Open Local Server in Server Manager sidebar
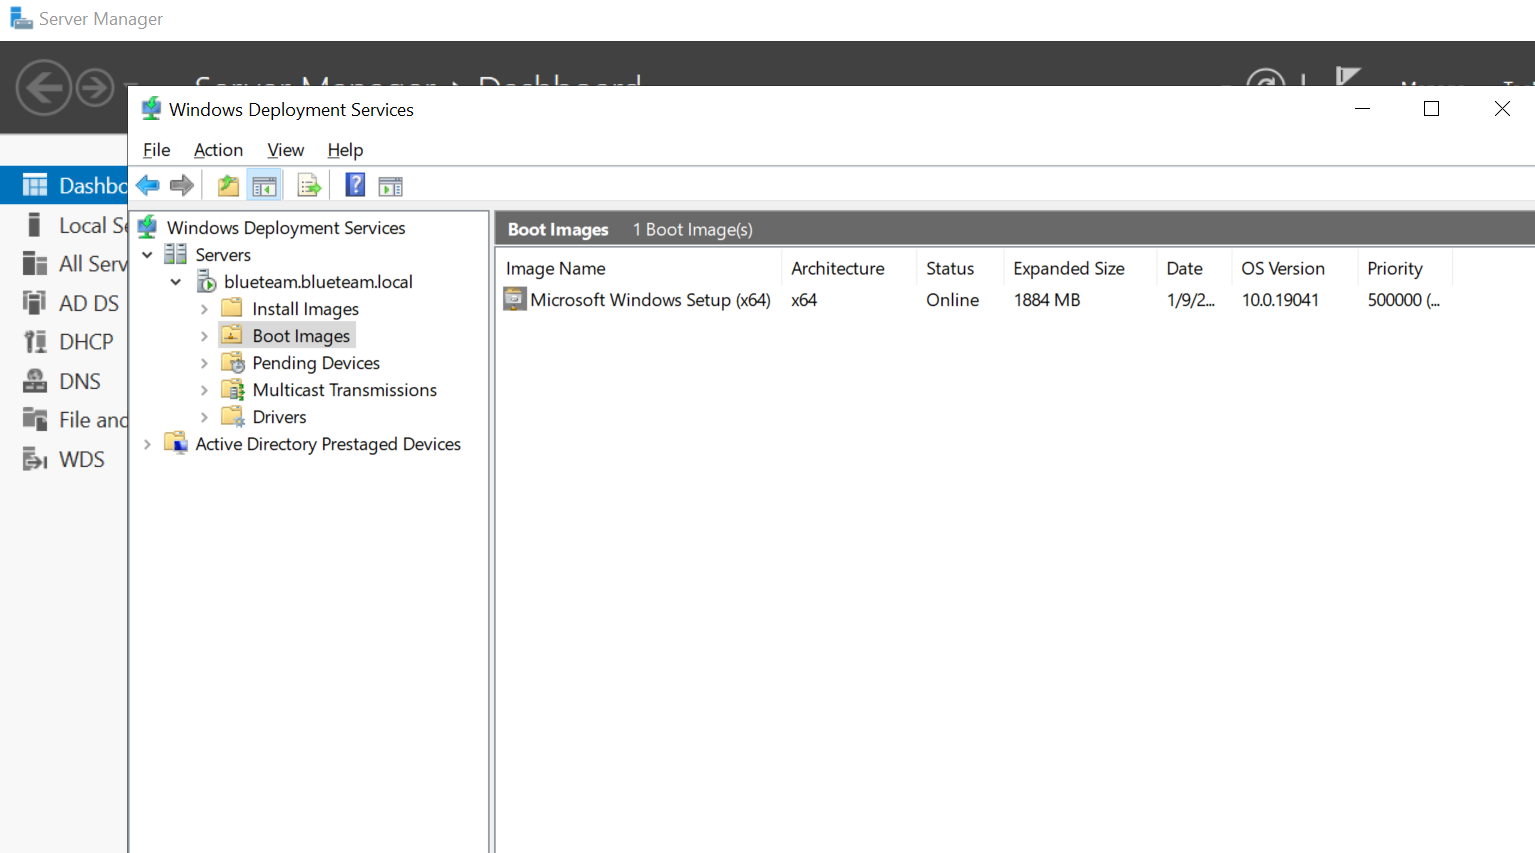Viewport: 1535px width, 853px height. coord(64,225)
